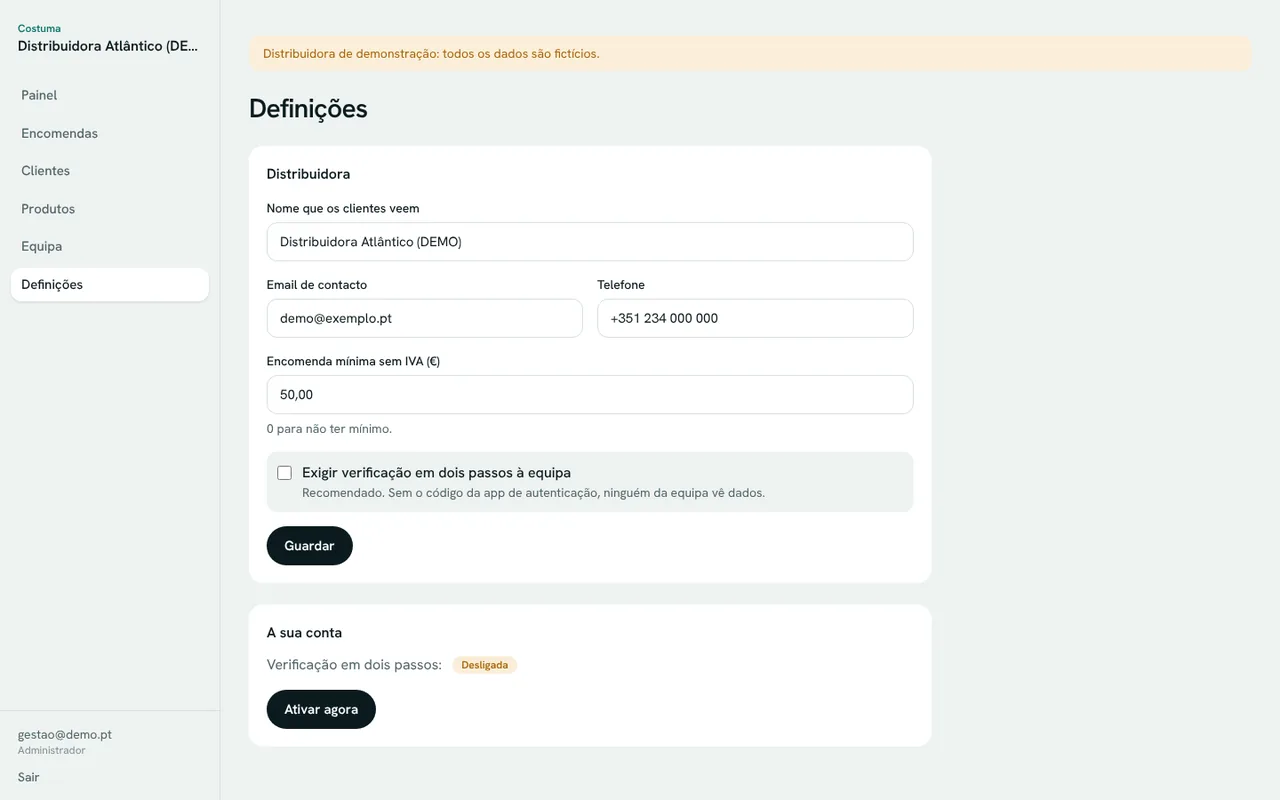The image size is (1280, 800).
Task: Open the Clientes page
Action: click(x=110, y=171)
